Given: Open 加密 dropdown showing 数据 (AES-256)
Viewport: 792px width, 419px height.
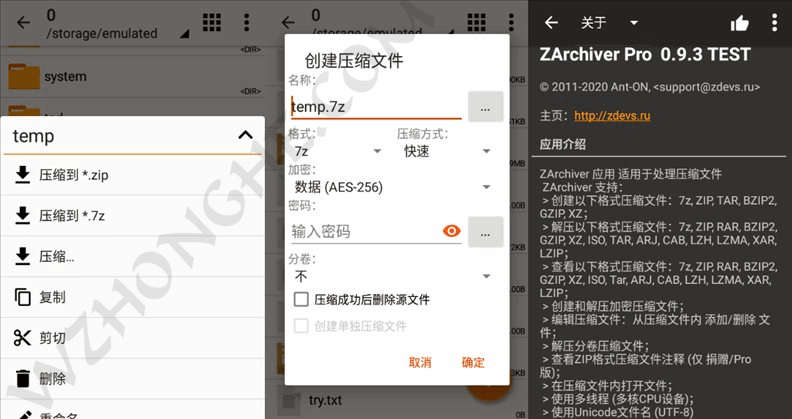Looking at the screenshot, I should 392,187.
